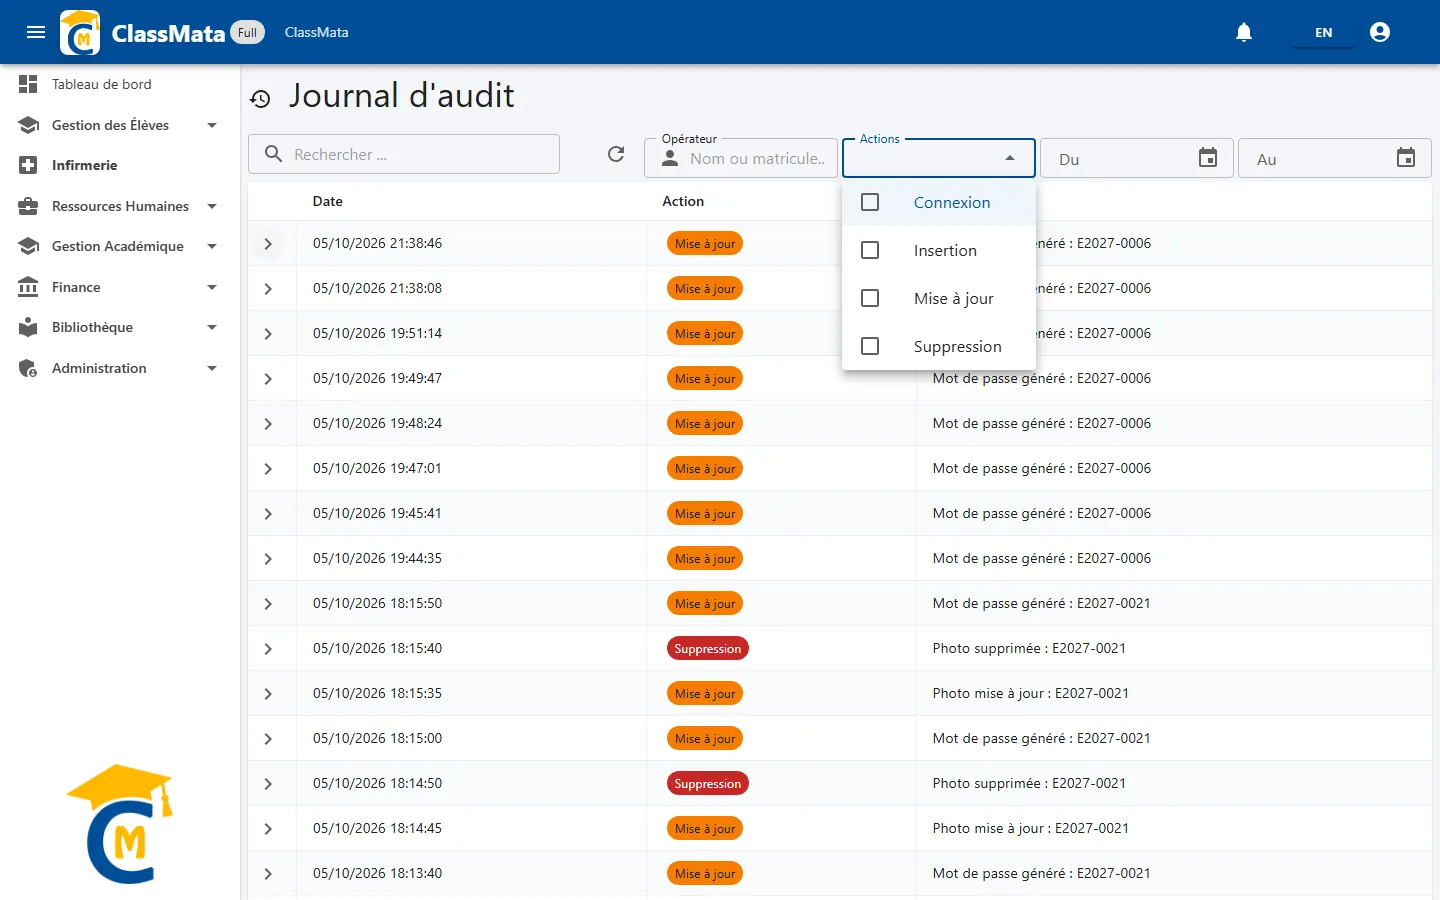Open the hamburger navigation menu
The image size is (1440, 900).
pos(36,32)
